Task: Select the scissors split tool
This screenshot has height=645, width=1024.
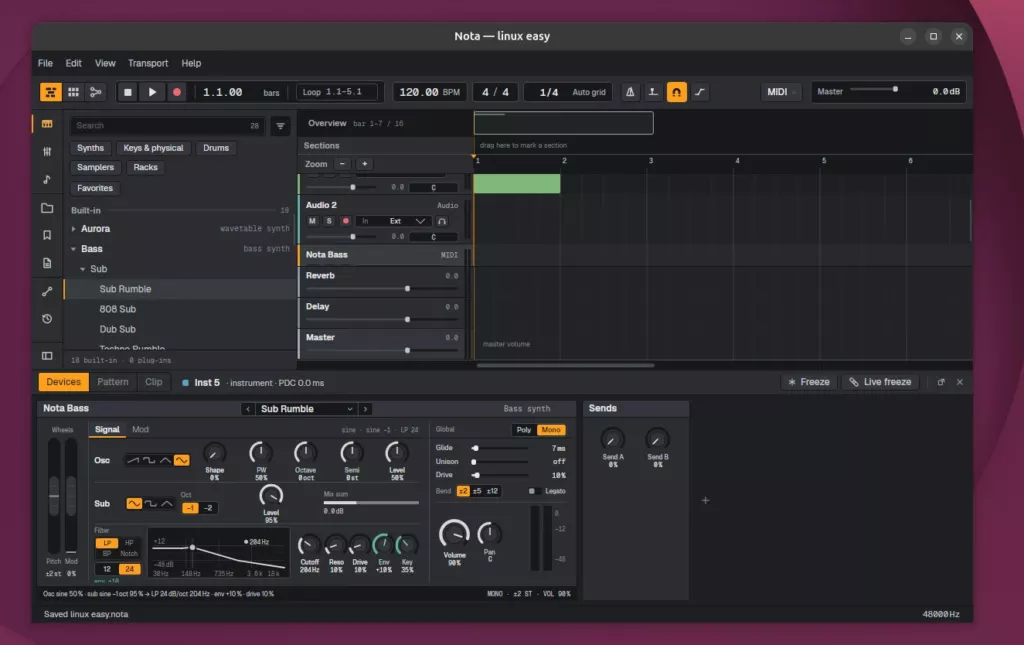Action: (95, 92)
